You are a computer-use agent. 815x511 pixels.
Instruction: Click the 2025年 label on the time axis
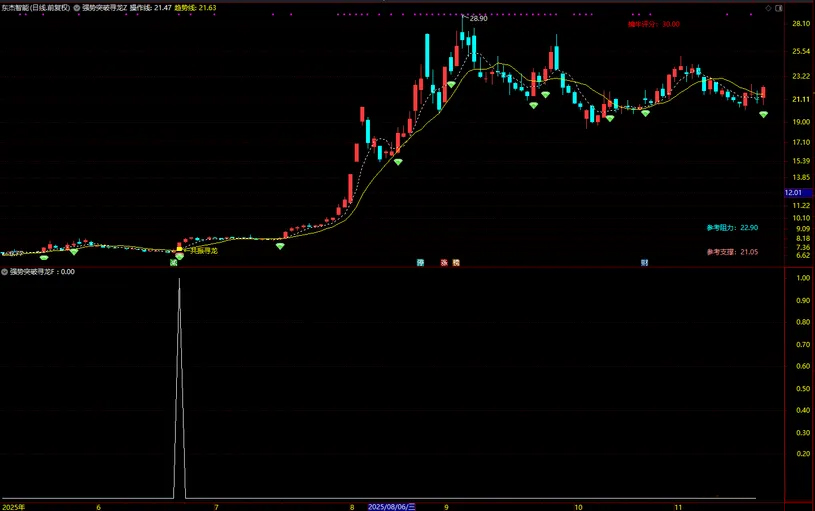(13, 506)
